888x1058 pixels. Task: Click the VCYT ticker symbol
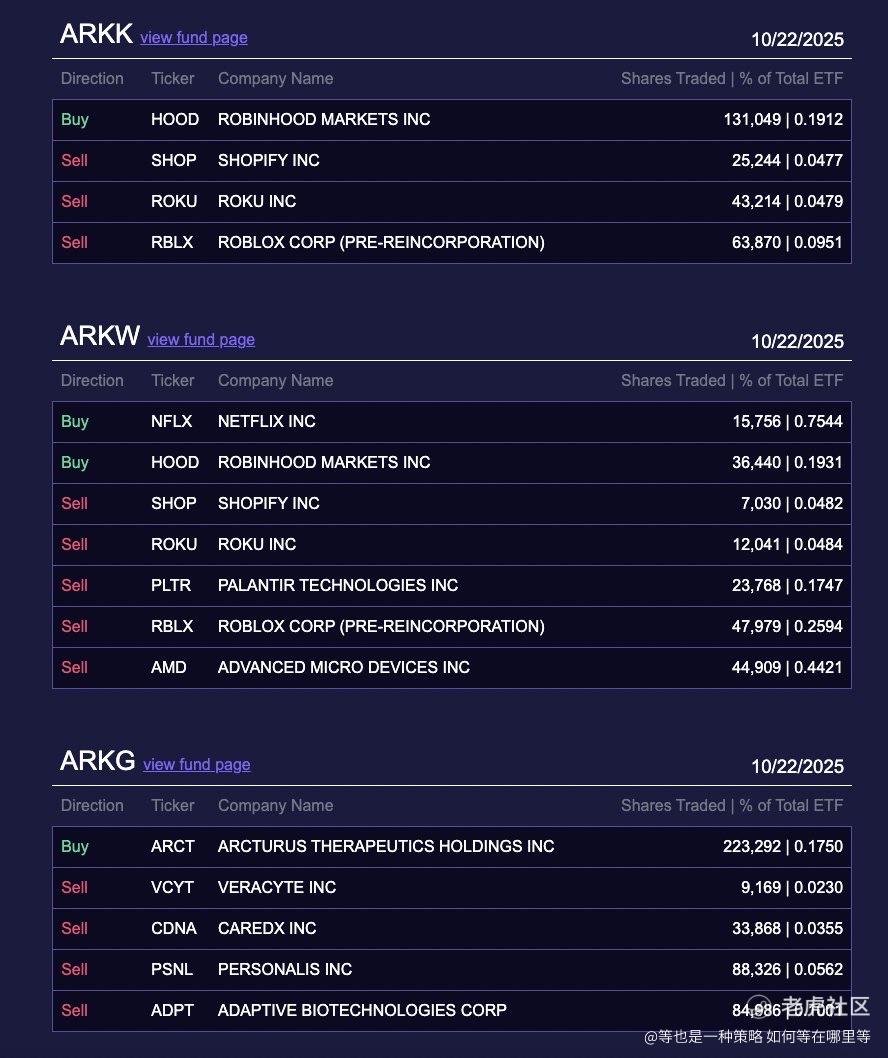tap(173, 888)
